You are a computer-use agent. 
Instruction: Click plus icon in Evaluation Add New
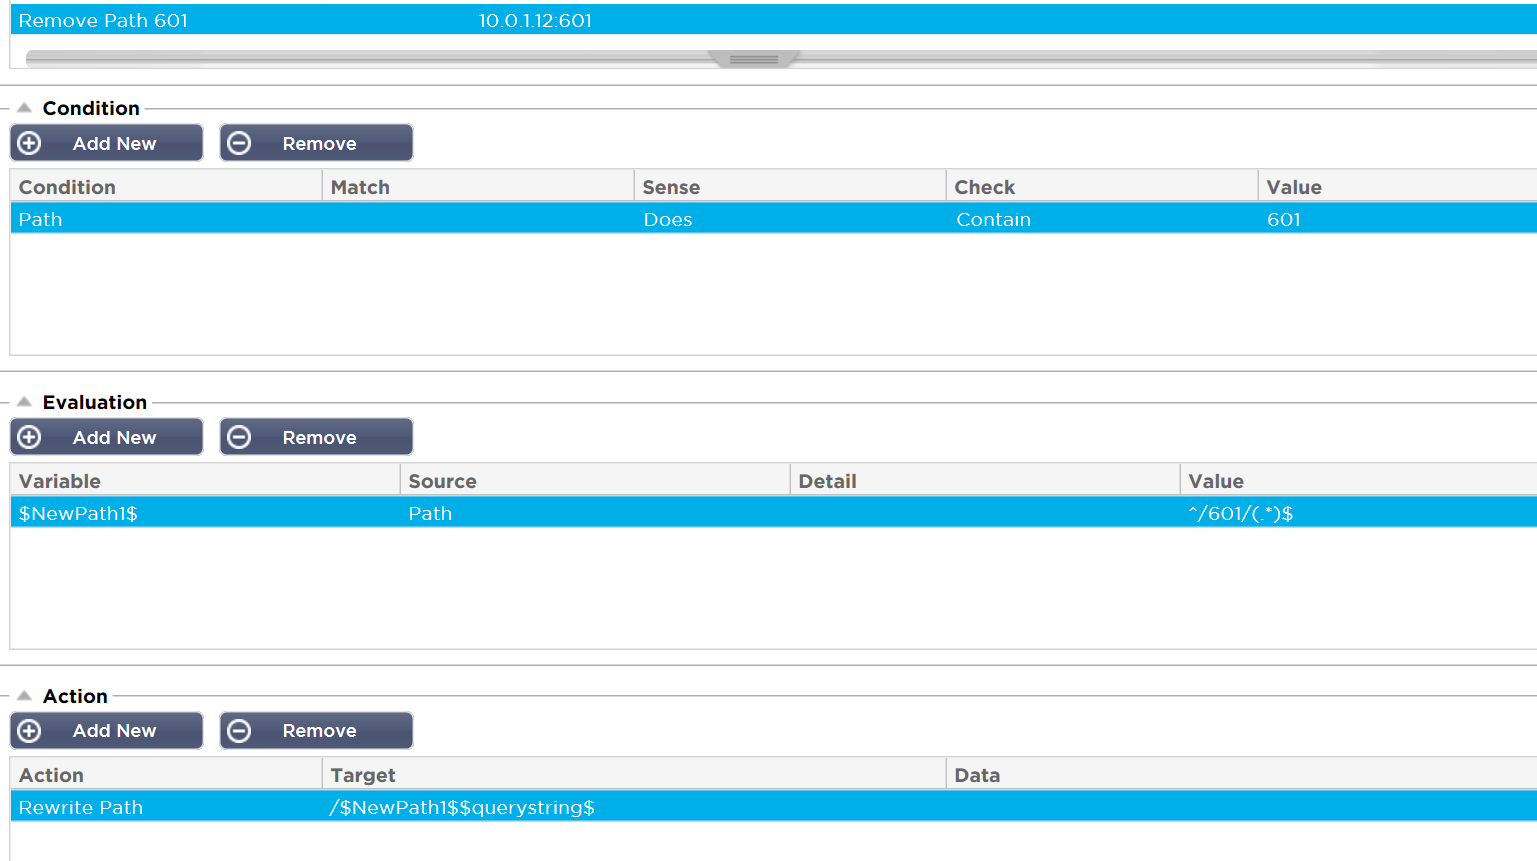30,437
